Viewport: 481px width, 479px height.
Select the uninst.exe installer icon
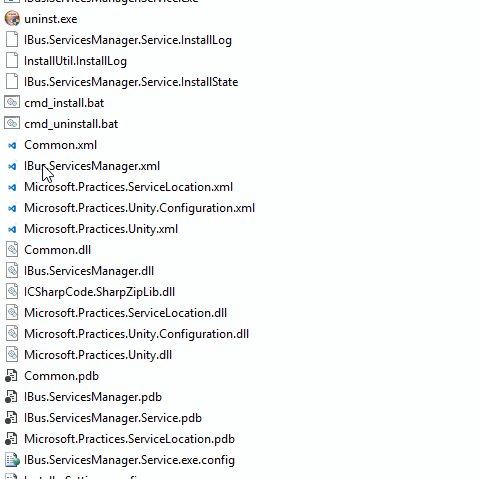pos(12,19)
